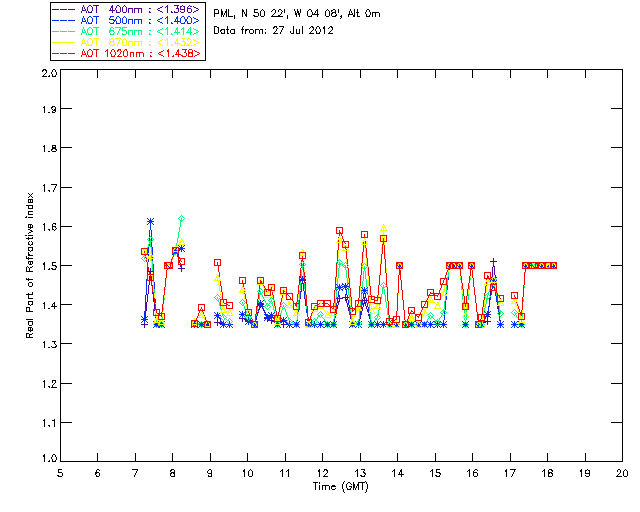Click the 1.0 y-axis tick label
Screen dimensions: 640x512
click(x=49, y=458)
